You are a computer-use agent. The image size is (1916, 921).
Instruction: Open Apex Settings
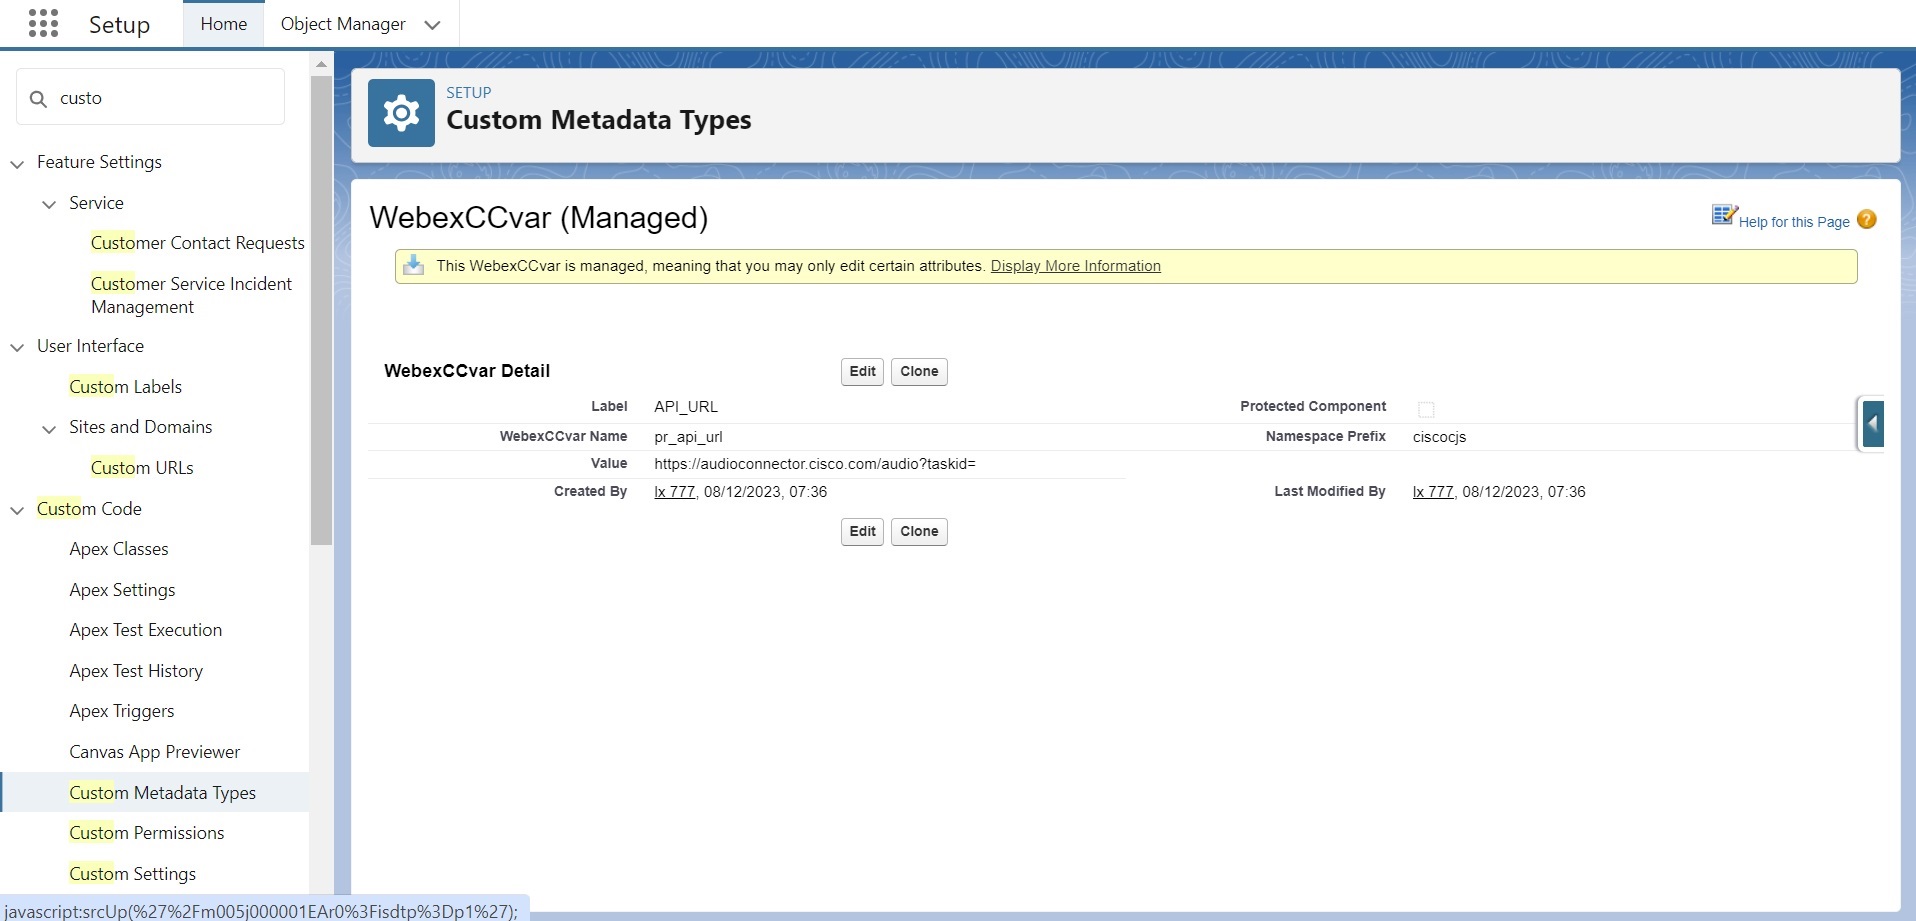122,590
